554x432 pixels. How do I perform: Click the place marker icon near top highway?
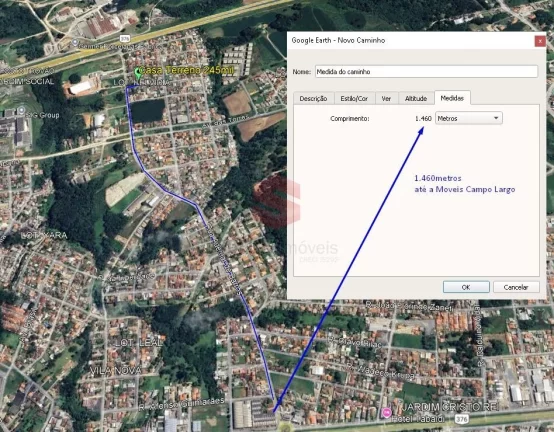(x=75, y=43)
